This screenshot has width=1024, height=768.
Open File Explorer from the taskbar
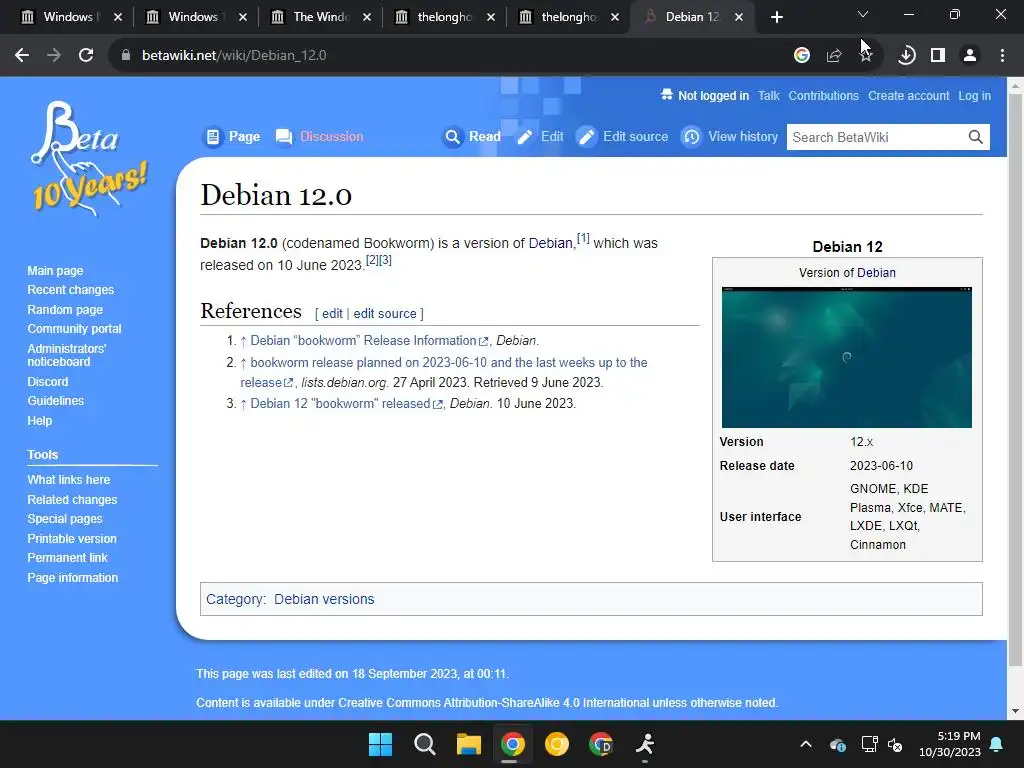pyautogui.click(x=468, y=744)
